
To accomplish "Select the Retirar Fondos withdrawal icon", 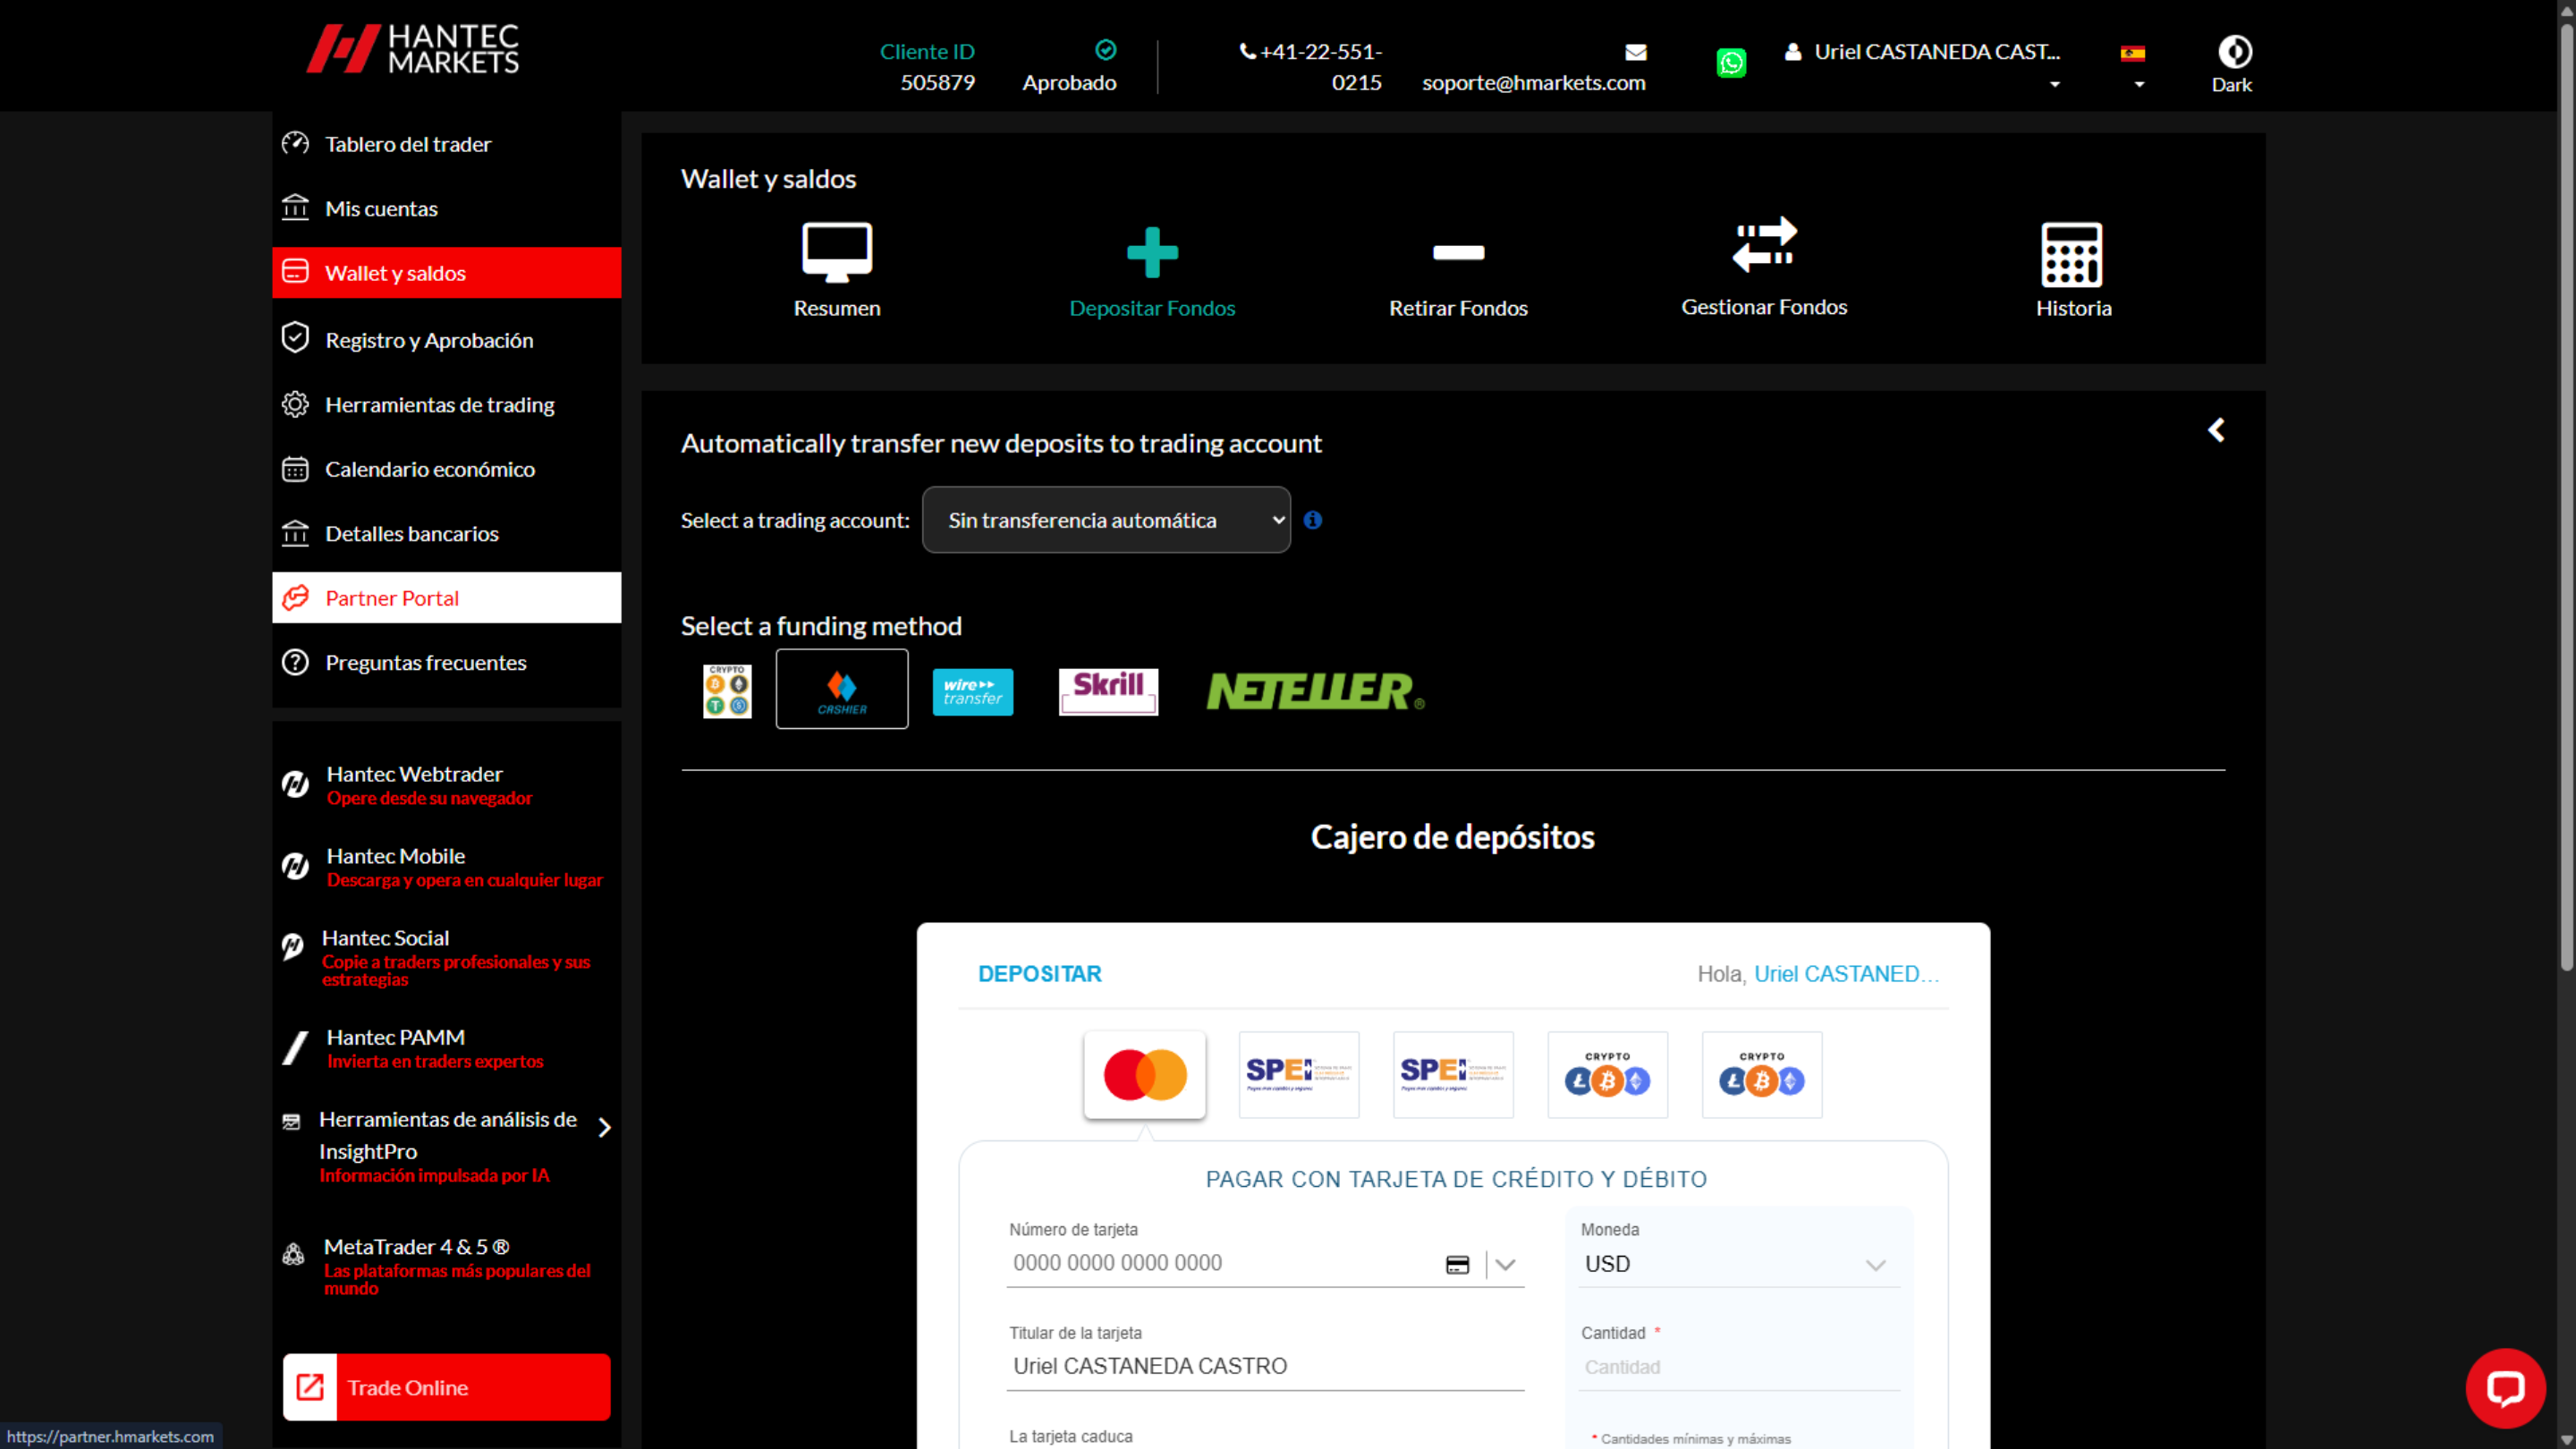I will tap(1458, 270).
